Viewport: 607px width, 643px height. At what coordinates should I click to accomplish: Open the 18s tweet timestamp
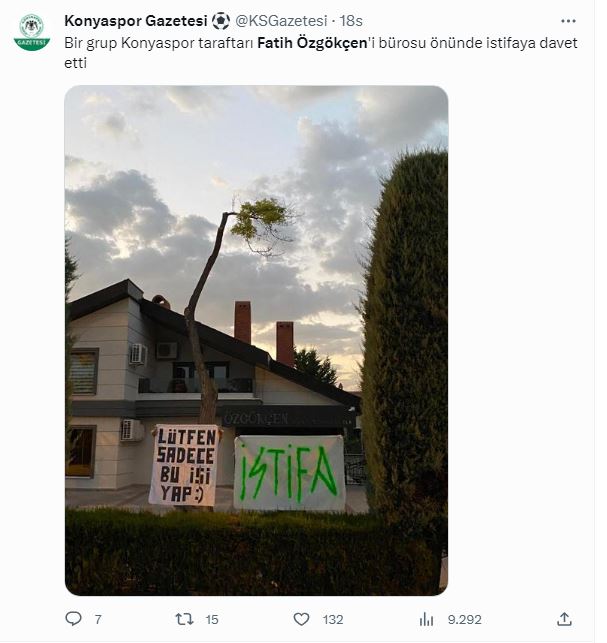pyautogui.click(x=351, y=21)
